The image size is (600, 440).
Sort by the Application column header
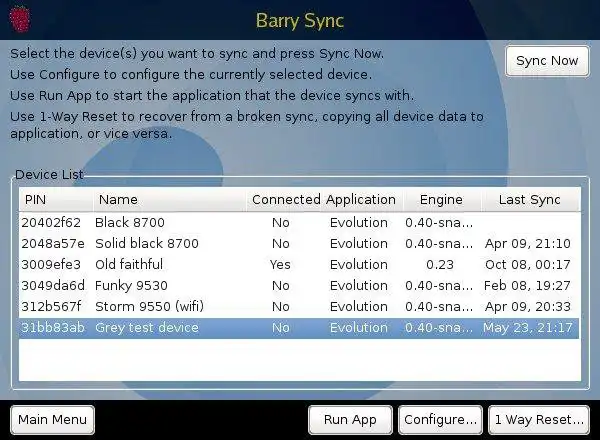pyautogui.click(x=361, y=200)
